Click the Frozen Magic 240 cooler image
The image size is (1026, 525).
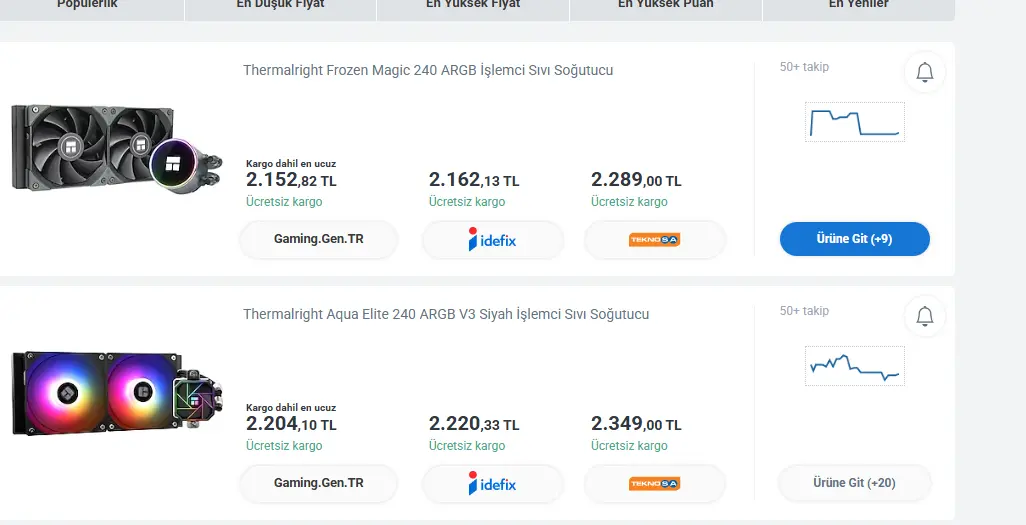click(117, 149)
